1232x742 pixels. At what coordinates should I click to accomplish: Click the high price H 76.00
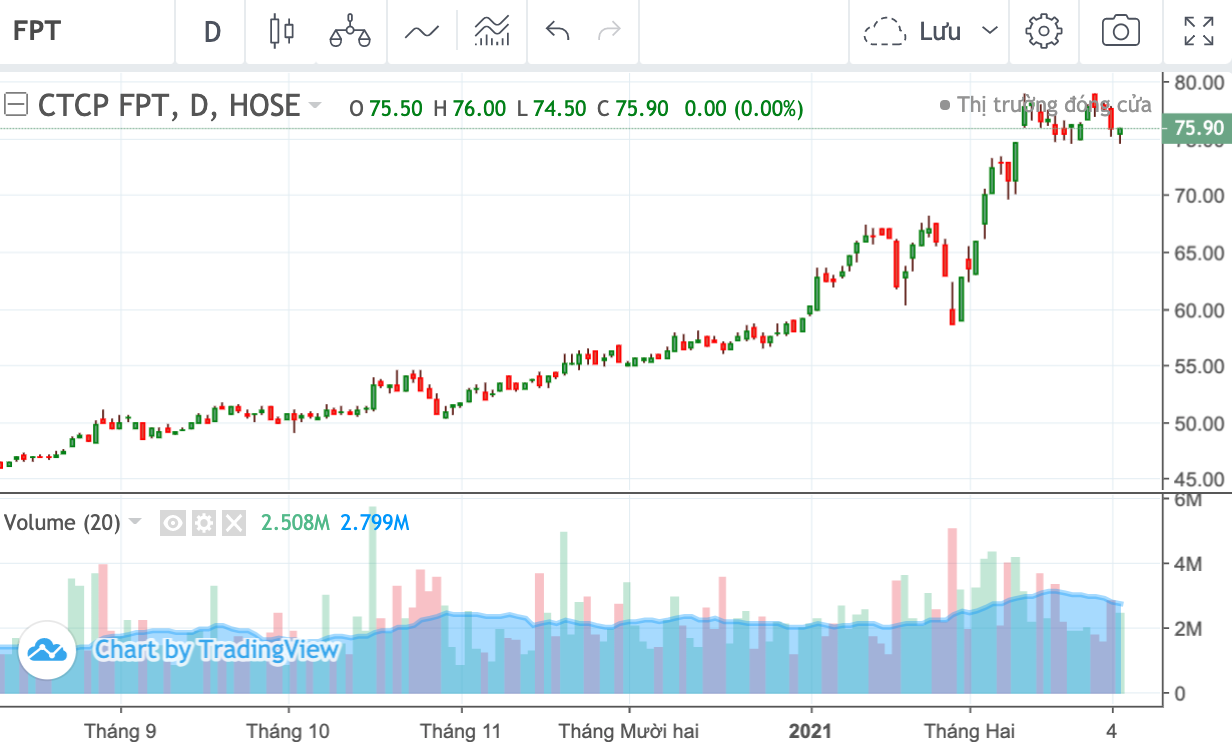point(469,108)
